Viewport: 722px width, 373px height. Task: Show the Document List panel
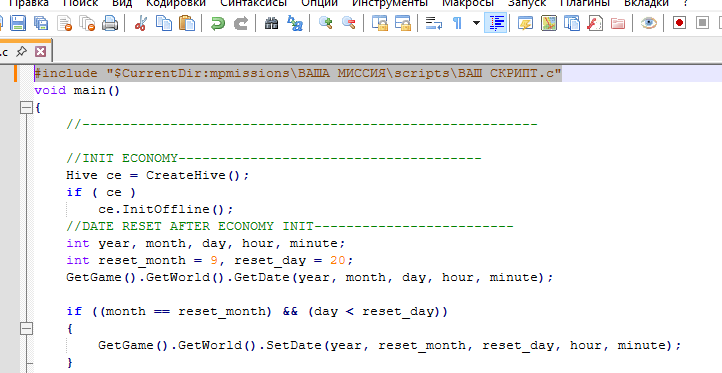[572, 23]
